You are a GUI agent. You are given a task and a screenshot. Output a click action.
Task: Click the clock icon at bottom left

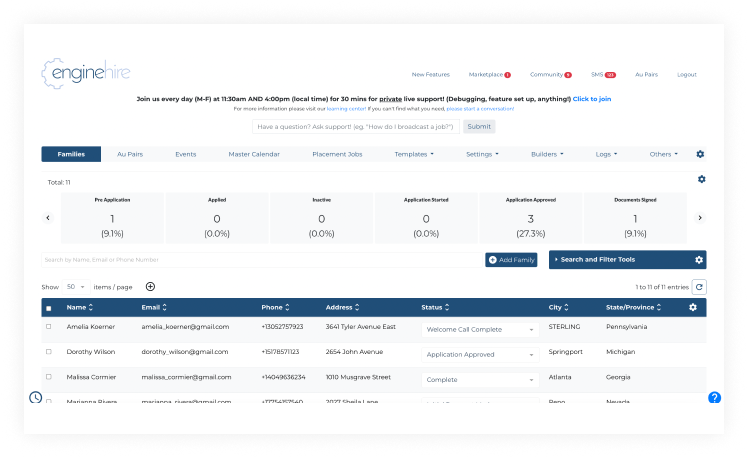click(35, 397)
